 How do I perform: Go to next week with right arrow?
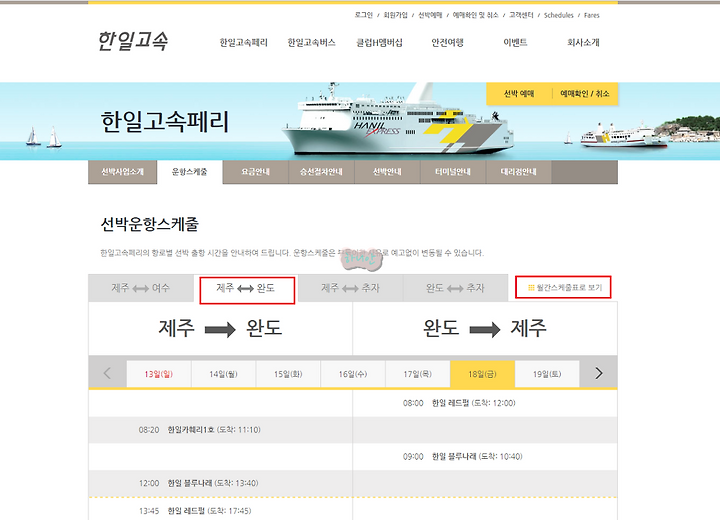click(598, 373)
